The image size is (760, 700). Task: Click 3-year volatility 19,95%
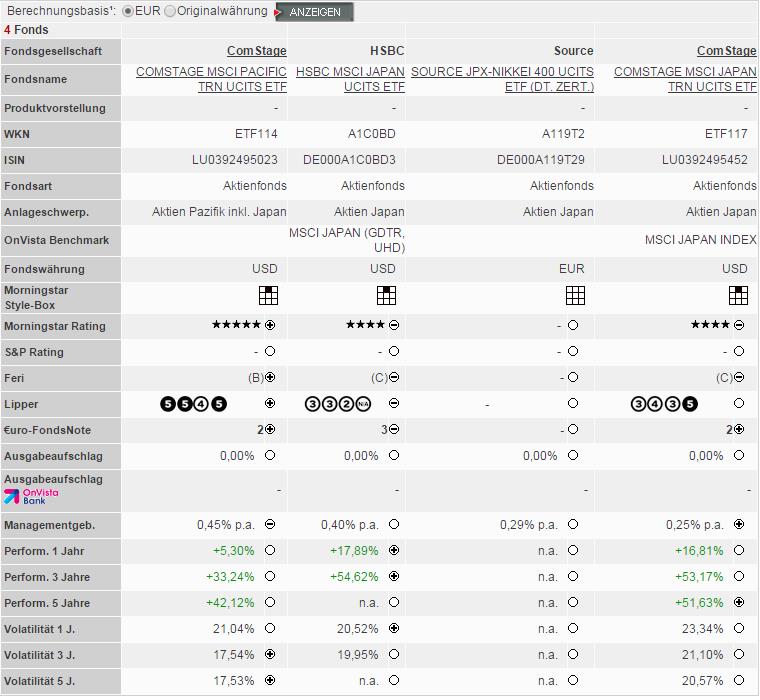coord(358,655)
